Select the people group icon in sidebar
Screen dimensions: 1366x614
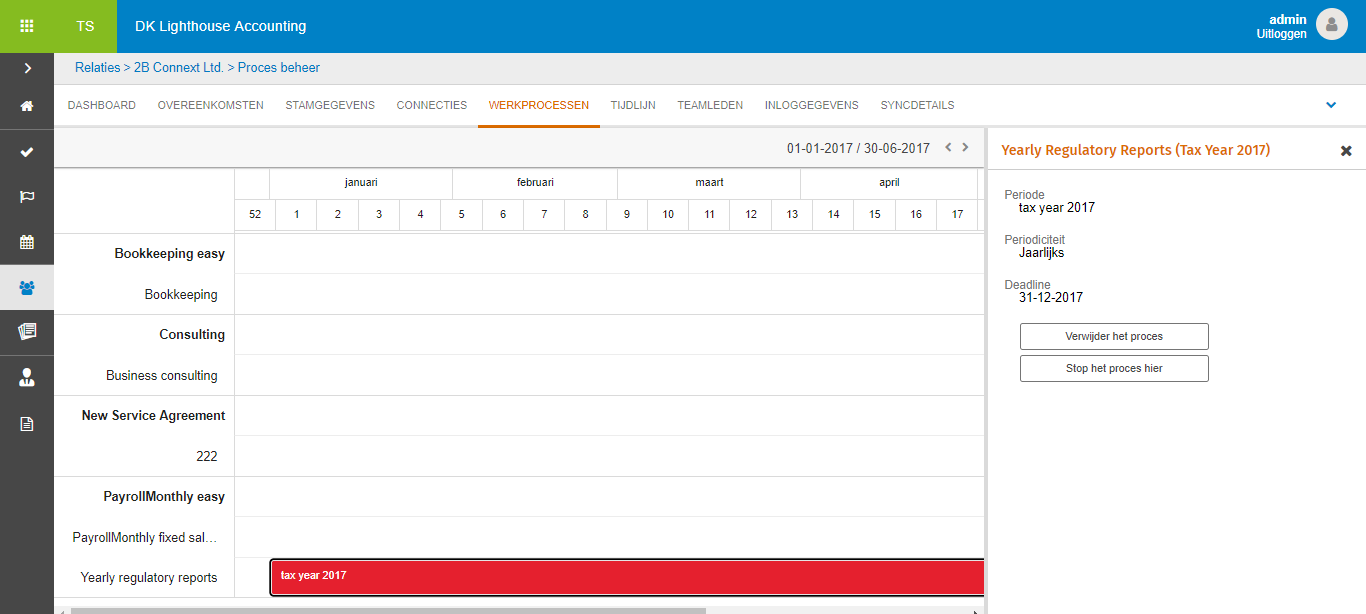27,288
